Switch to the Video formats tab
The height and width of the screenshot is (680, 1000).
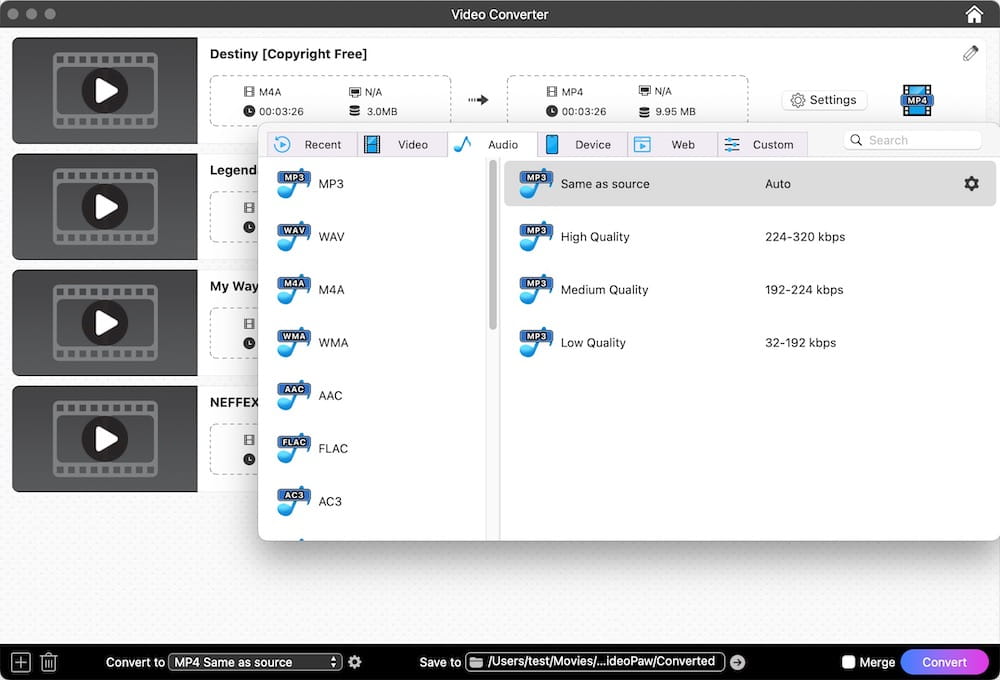(401, 144)
